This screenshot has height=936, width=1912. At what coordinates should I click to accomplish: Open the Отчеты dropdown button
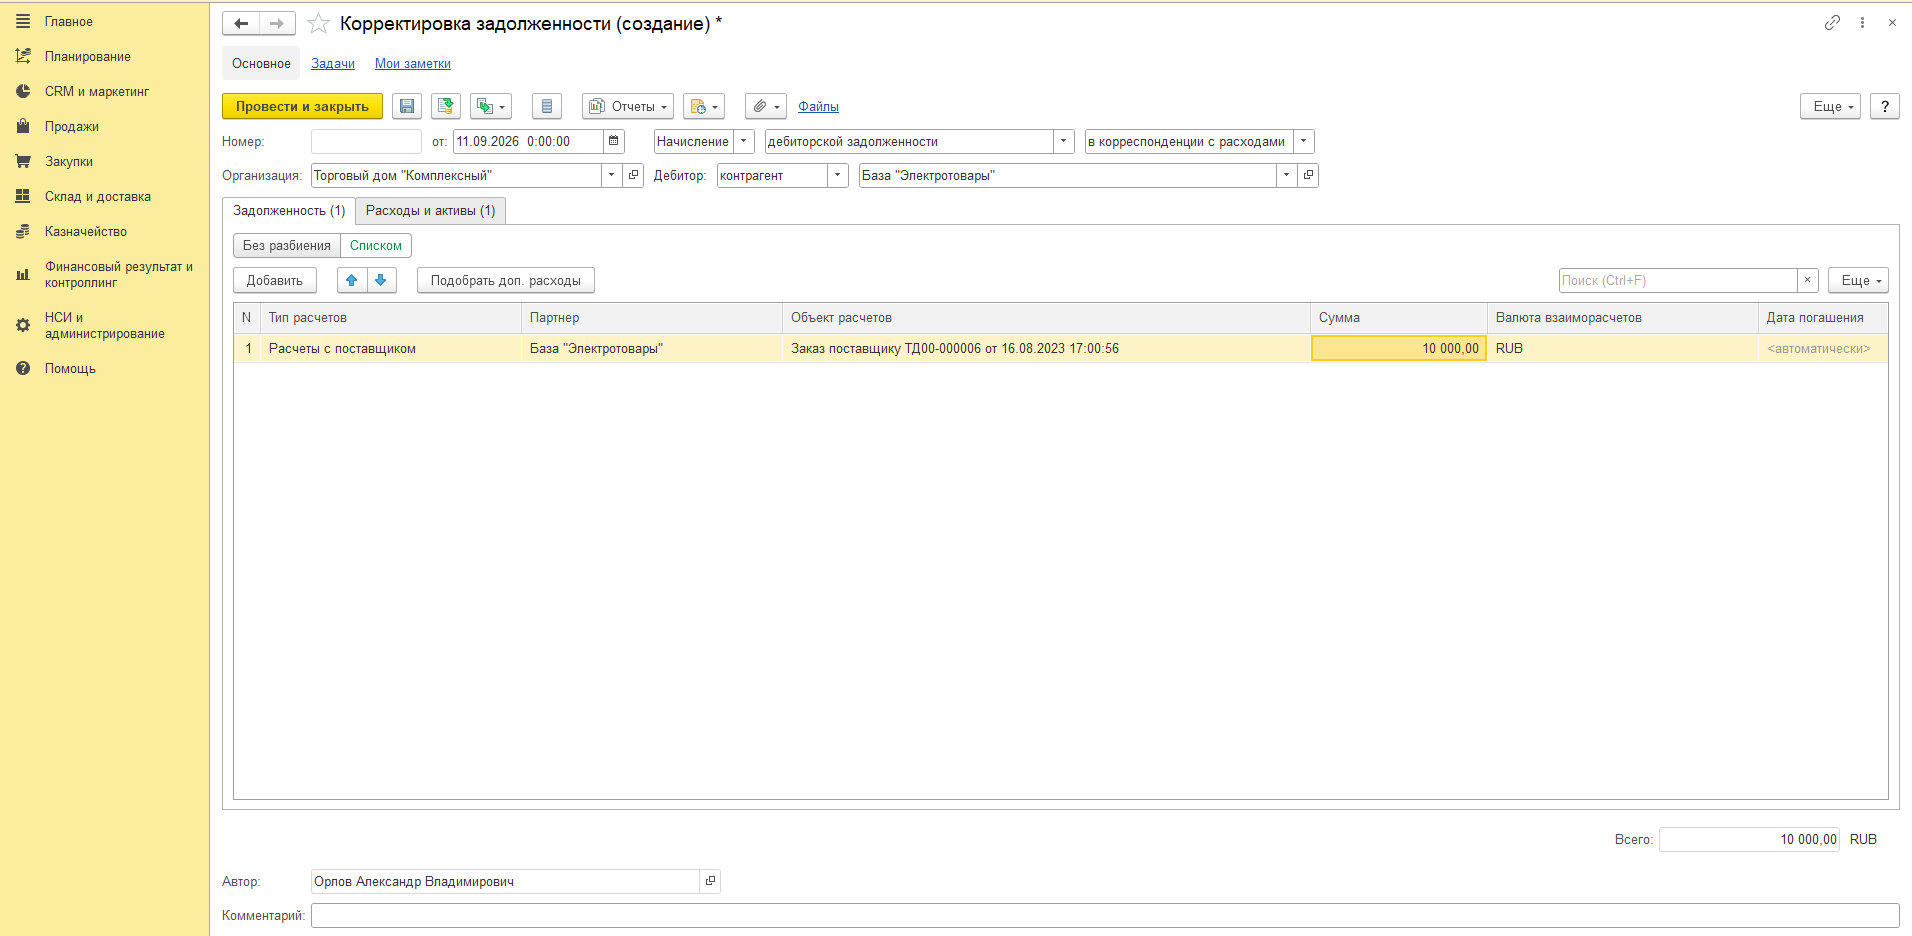click(628, 106)
